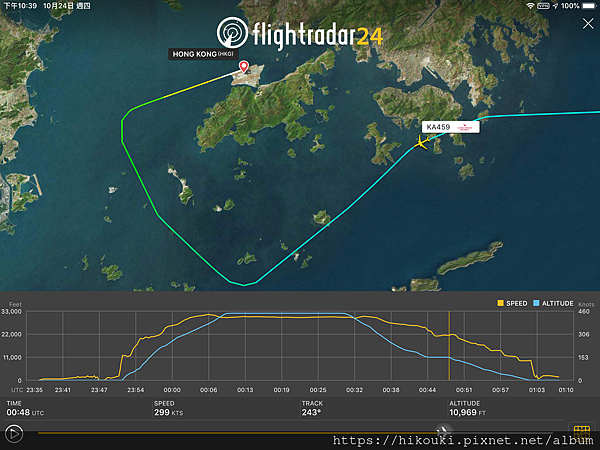The width and height of the screenshot is (600, 450).
Task: Select the TRACK 243° readout
Action: (x=312, y=408)
